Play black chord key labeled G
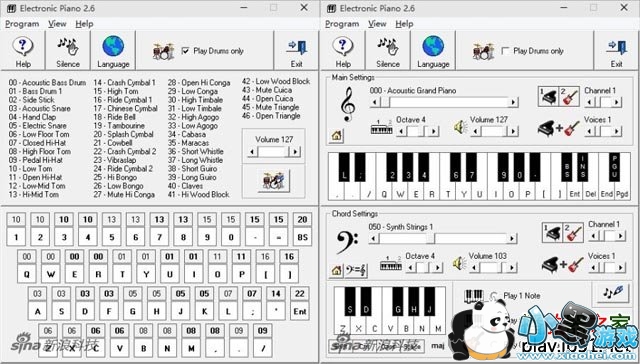The width and height of the screenshot is (640, 364). click(398, 301)
